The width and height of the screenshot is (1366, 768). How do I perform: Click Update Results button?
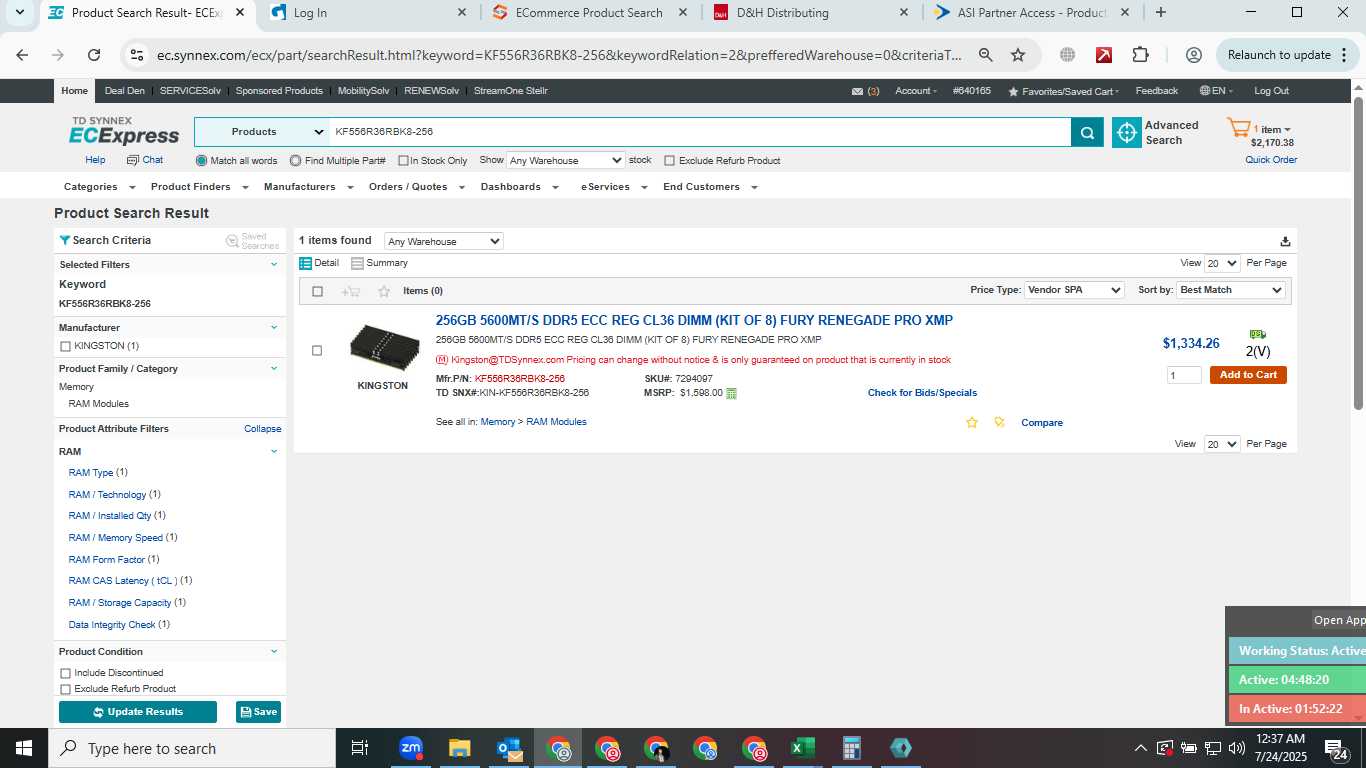tap(138, 712)
